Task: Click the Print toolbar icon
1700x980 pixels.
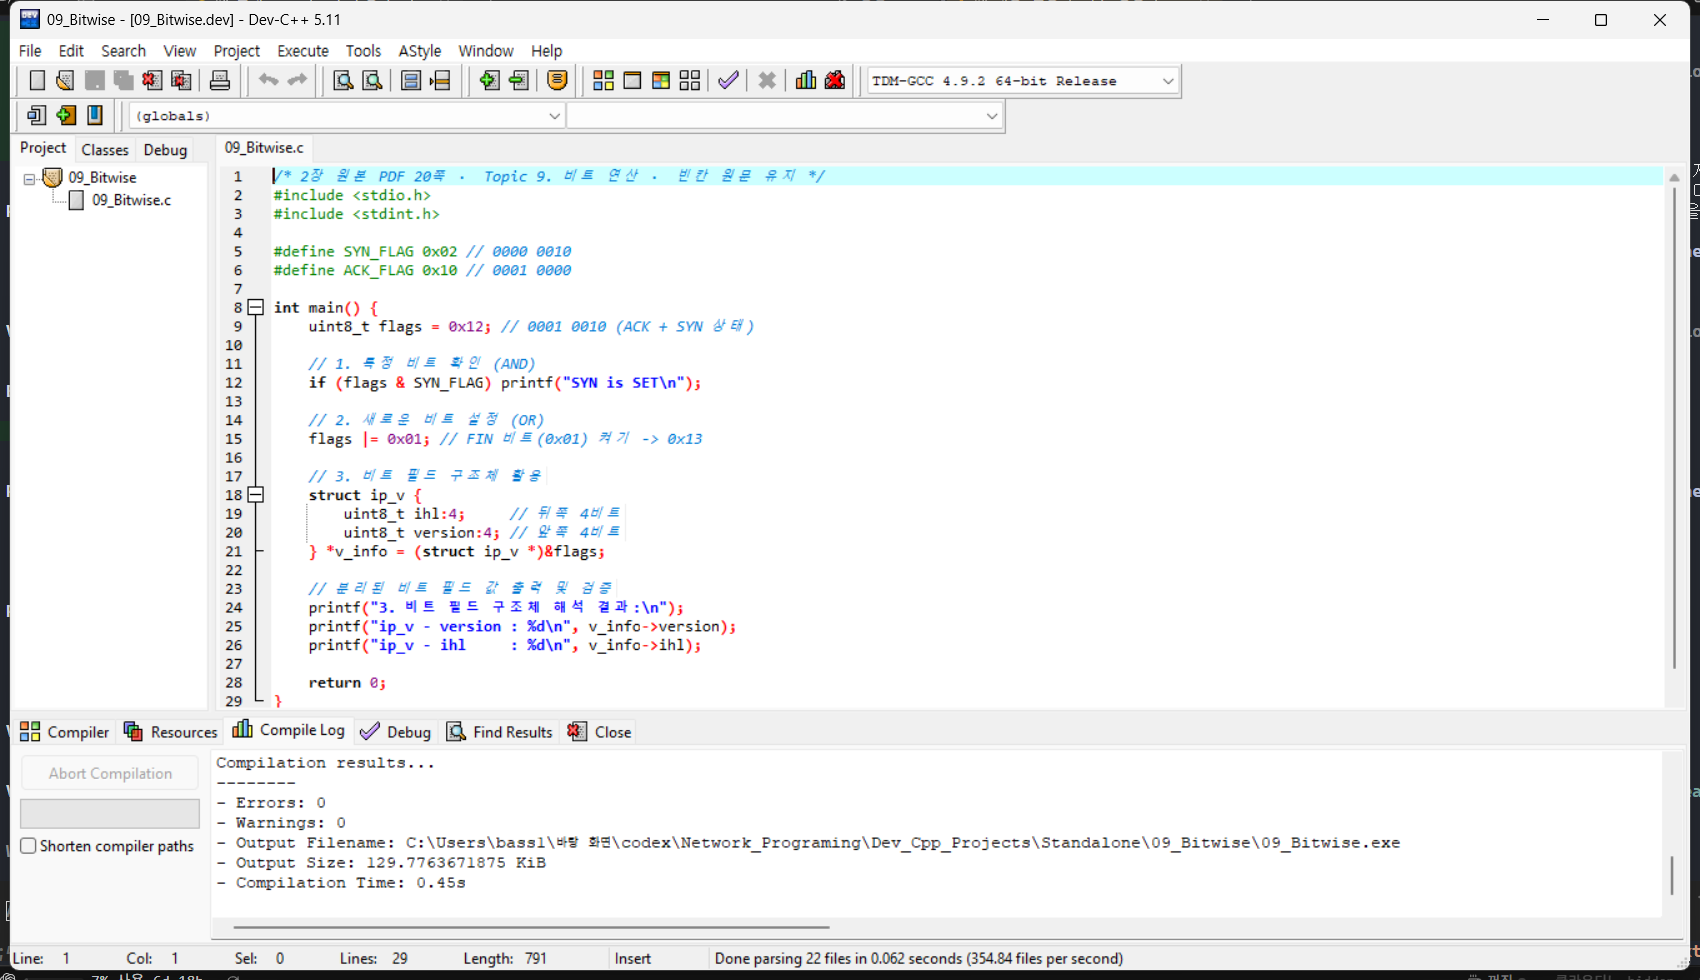Action: (220, 81)
